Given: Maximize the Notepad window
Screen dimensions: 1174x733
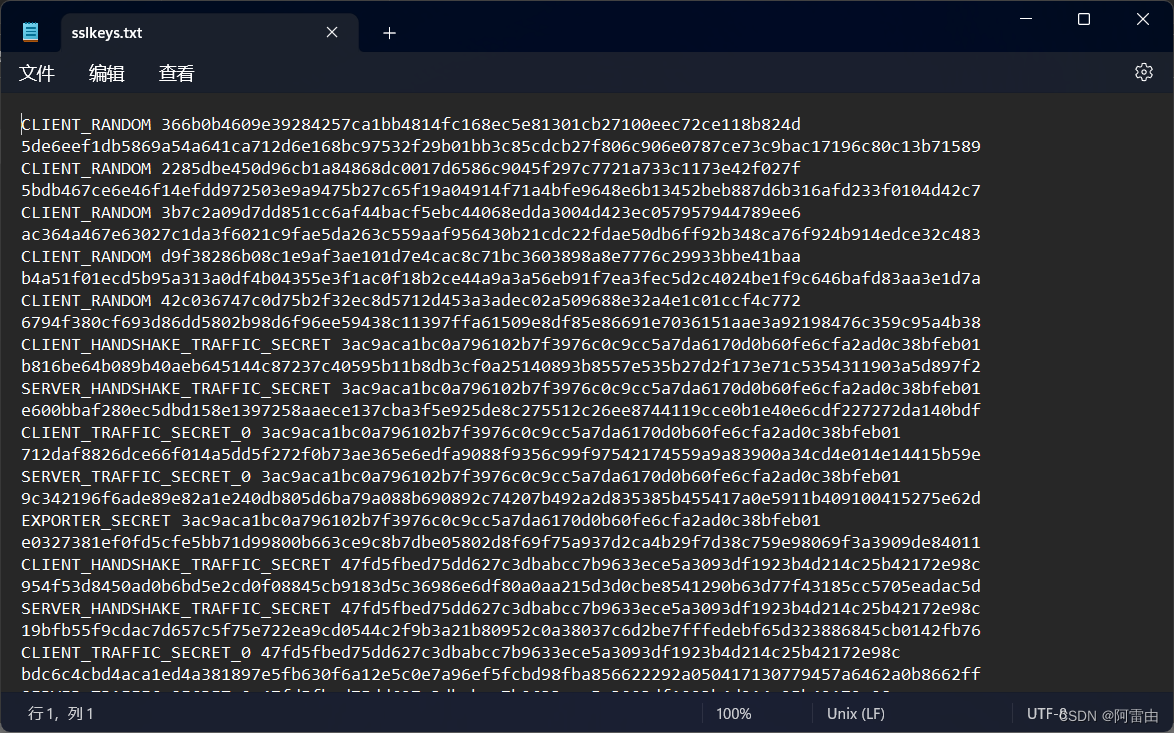Looking at the screenshot, I should click(1083, 19).
